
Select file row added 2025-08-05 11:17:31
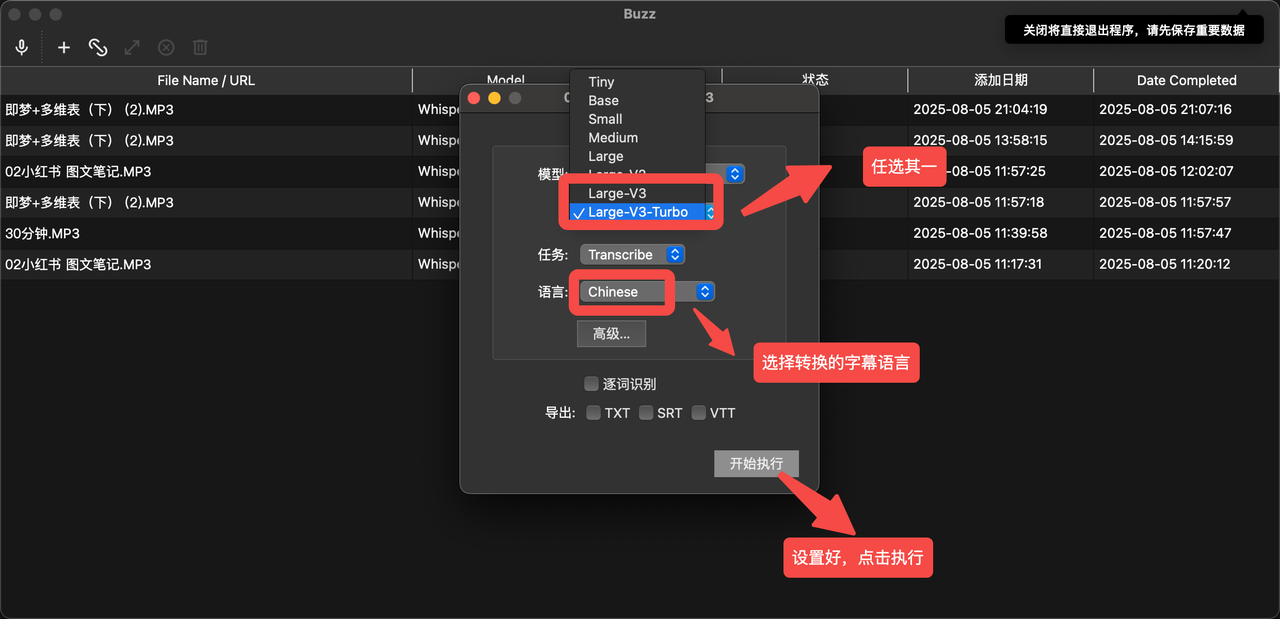pos(640,264)
